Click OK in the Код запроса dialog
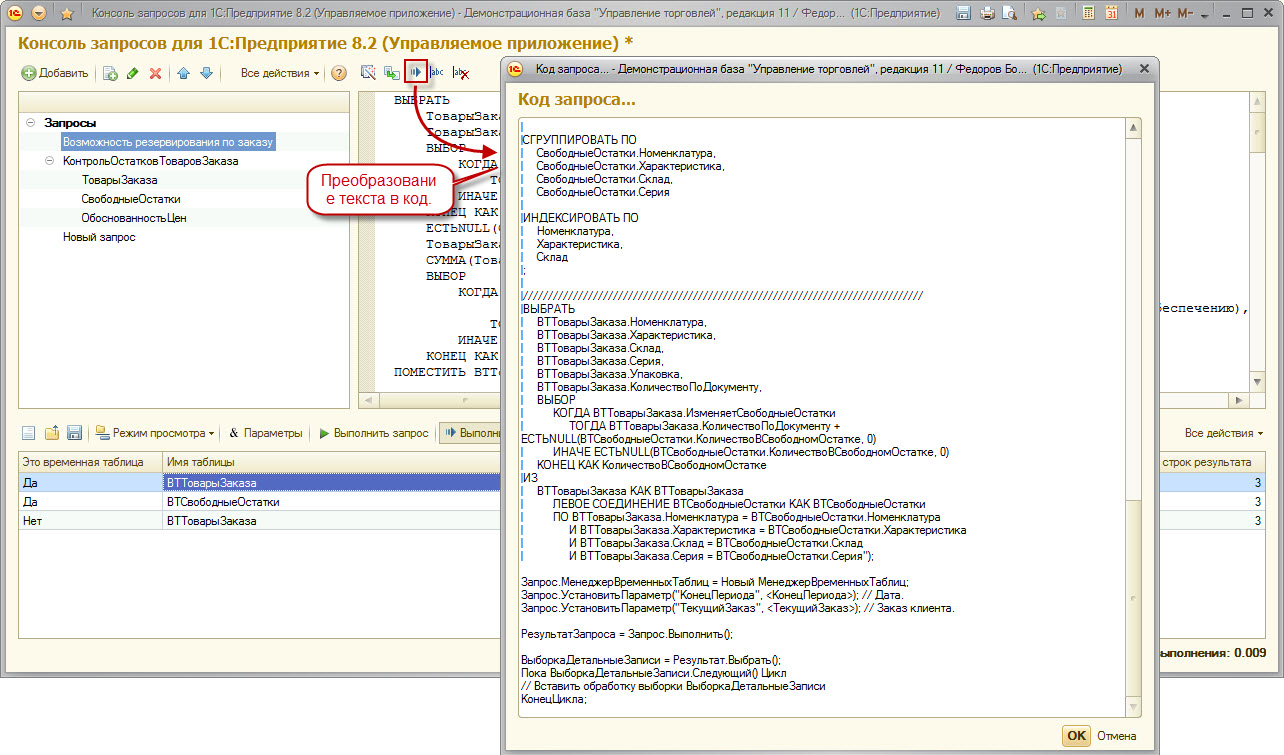The height and width of the screenshot is (755, 1284). point(1076,736)
